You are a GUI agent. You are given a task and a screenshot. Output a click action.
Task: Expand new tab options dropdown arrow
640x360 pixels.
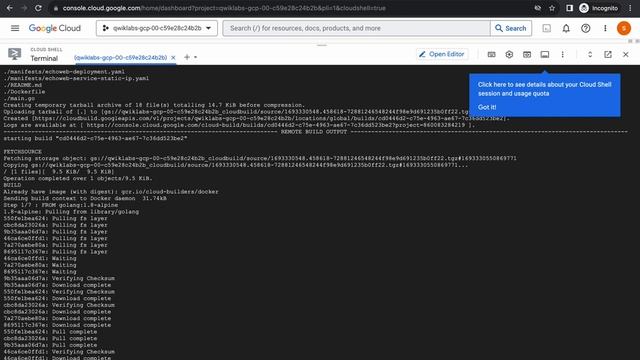pos(196,57)
